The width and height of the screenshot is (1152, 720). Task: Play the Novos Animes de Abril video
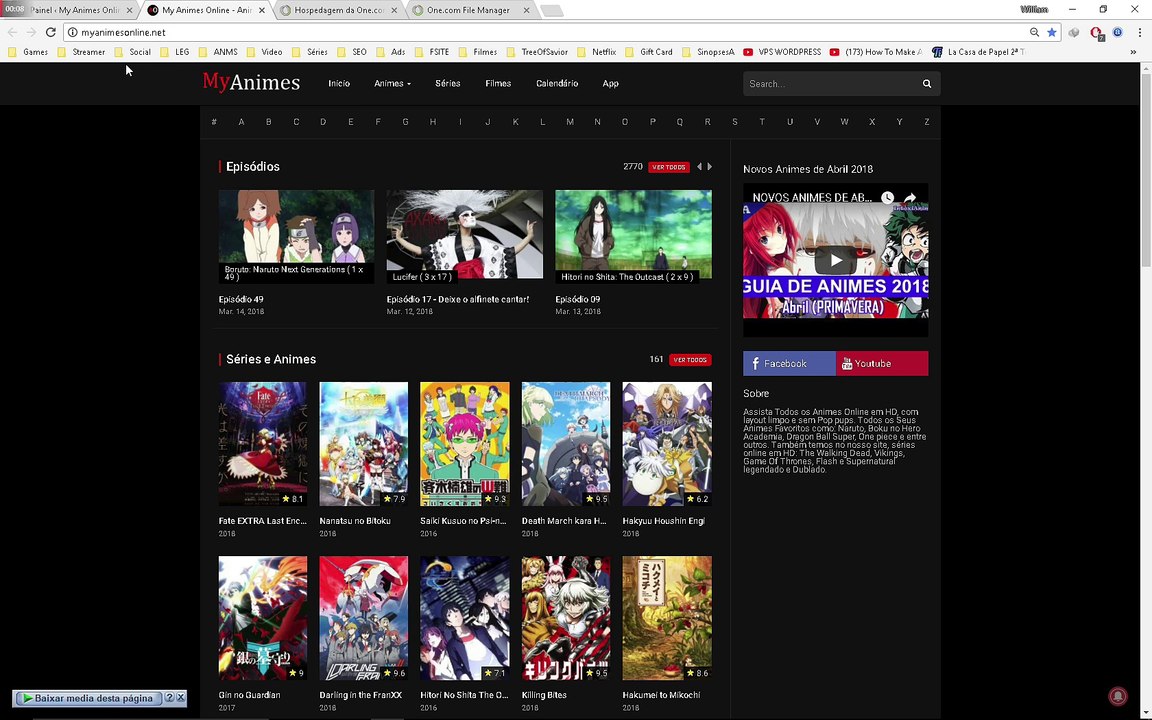(835, 260)
